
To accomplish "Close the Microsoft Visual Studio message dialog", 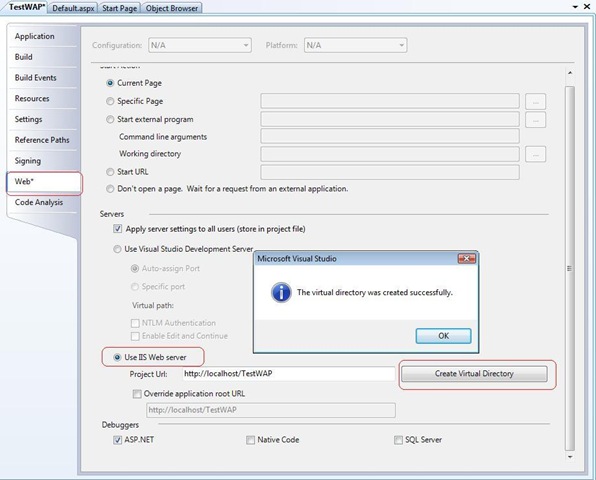I will click(467, 259).
